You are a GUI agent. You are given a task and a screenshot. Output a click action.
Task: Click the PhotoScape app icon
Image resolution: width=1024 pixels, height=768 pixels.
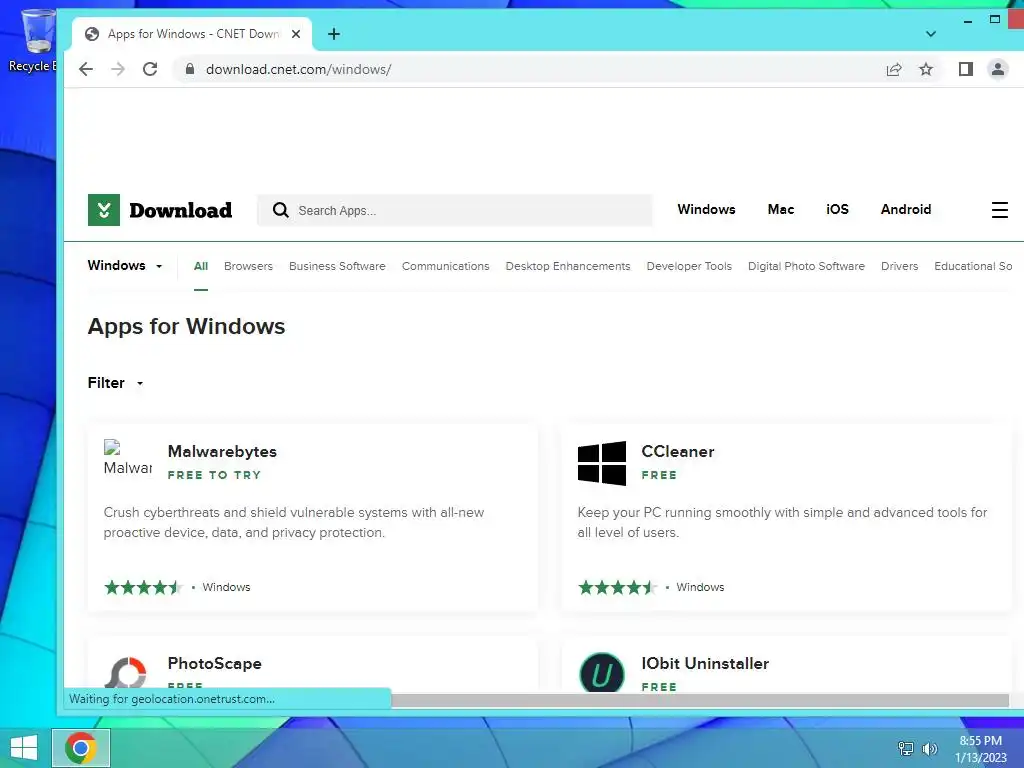click(x=128, y=673)
